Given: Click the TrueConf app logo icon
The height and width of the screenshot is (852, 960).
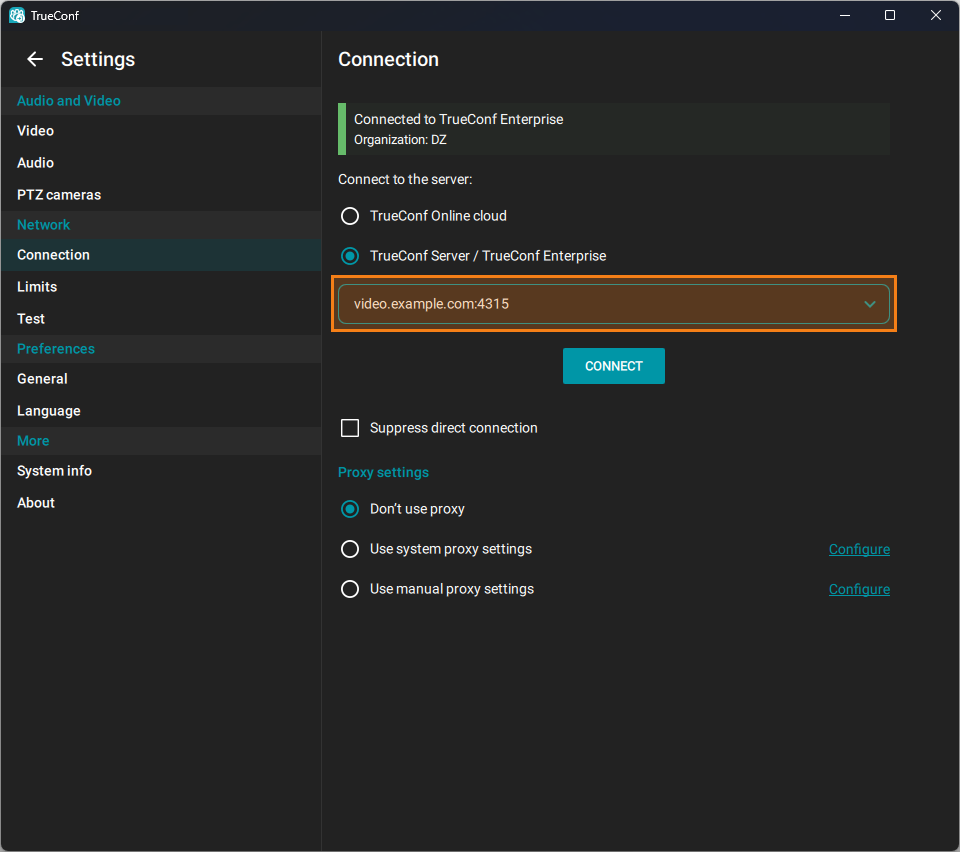Looking at the screenshot, I should coord(17,15).
